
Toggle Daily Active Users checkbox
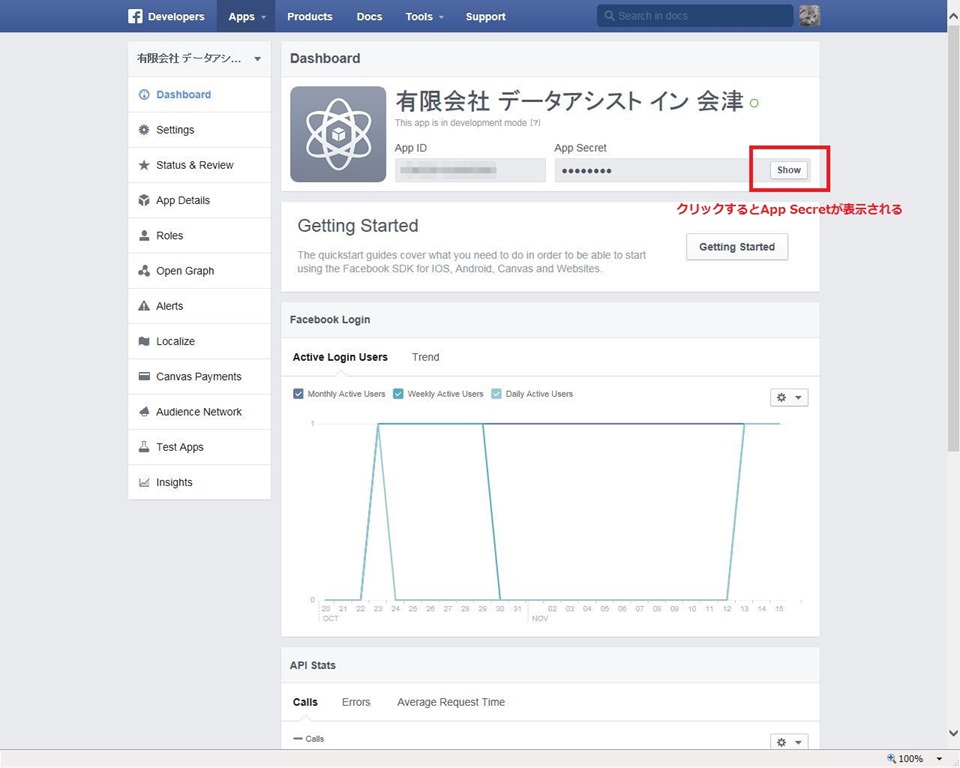pyautogui.click(x=496, y=394)
